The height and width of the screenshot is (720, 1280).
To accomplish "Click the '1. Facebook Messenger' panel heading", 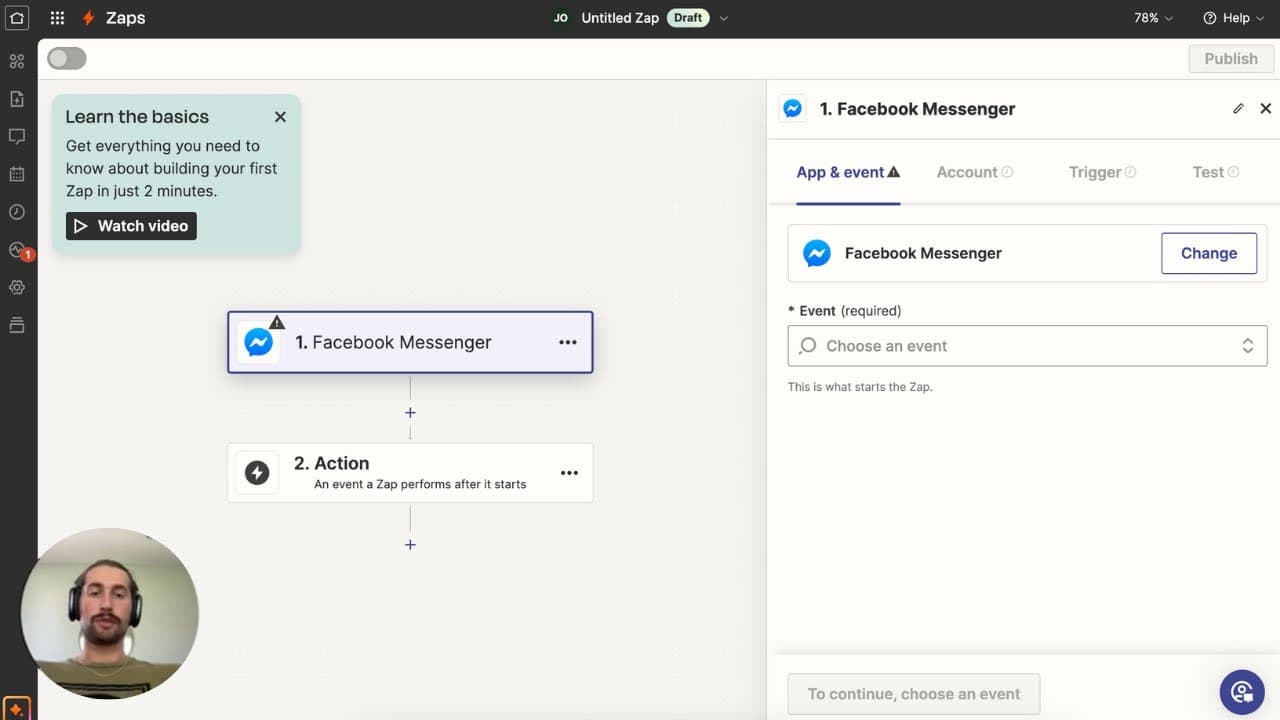I will [917, 109].
